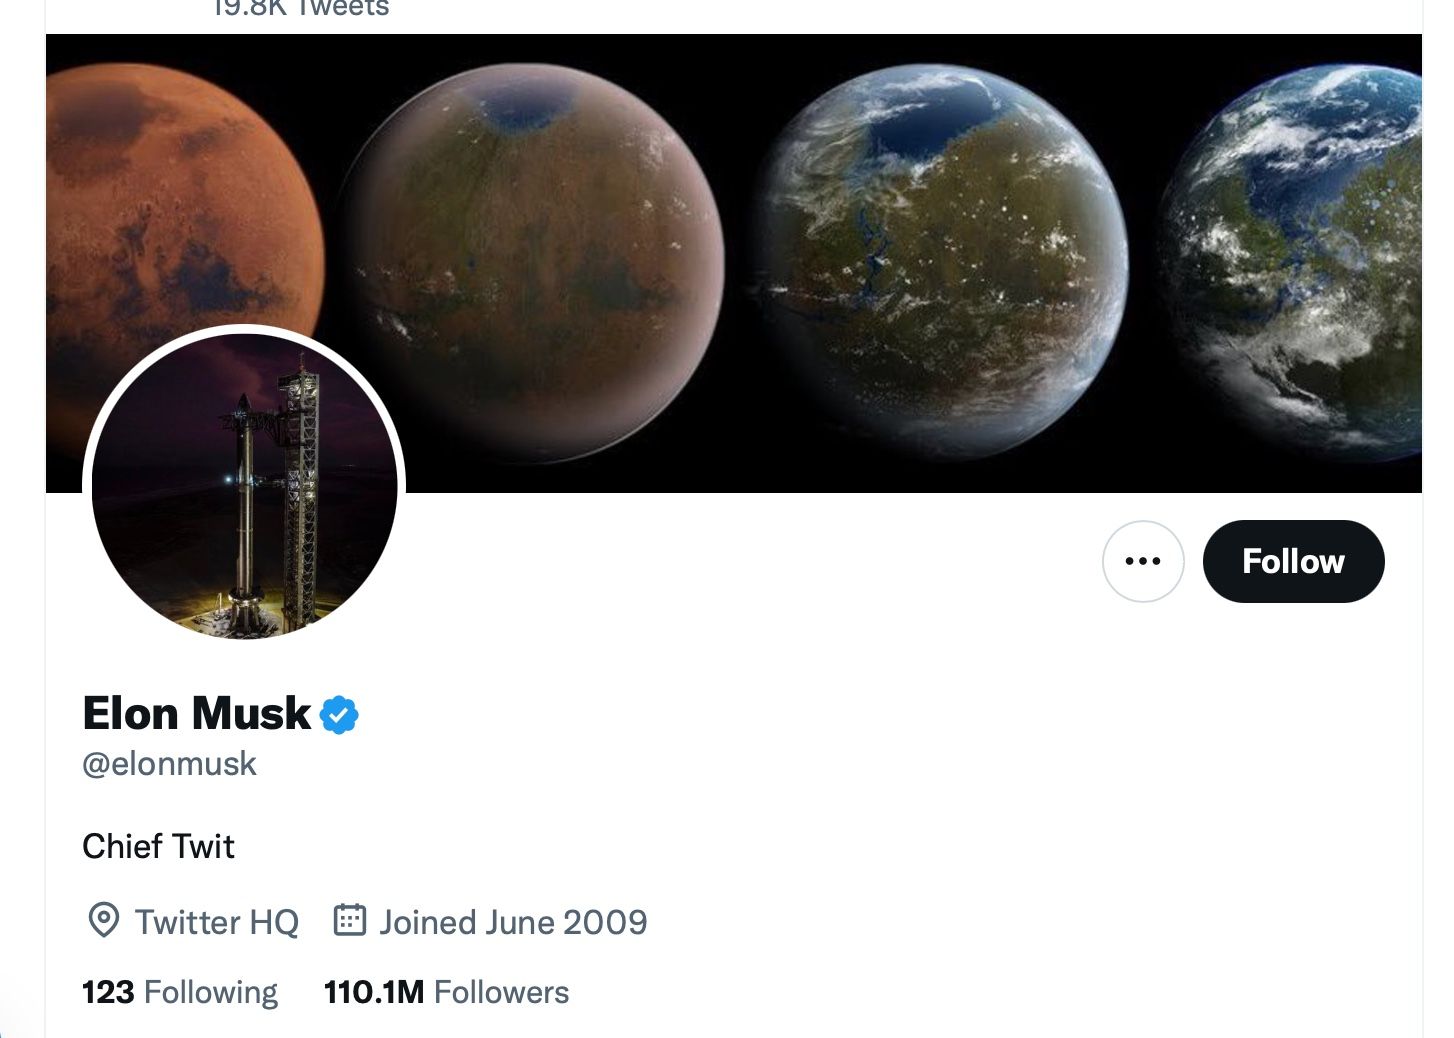Open the three-dot more options menu
The height and width of the screenshot is (1038, 1454).
[1143, 561]
